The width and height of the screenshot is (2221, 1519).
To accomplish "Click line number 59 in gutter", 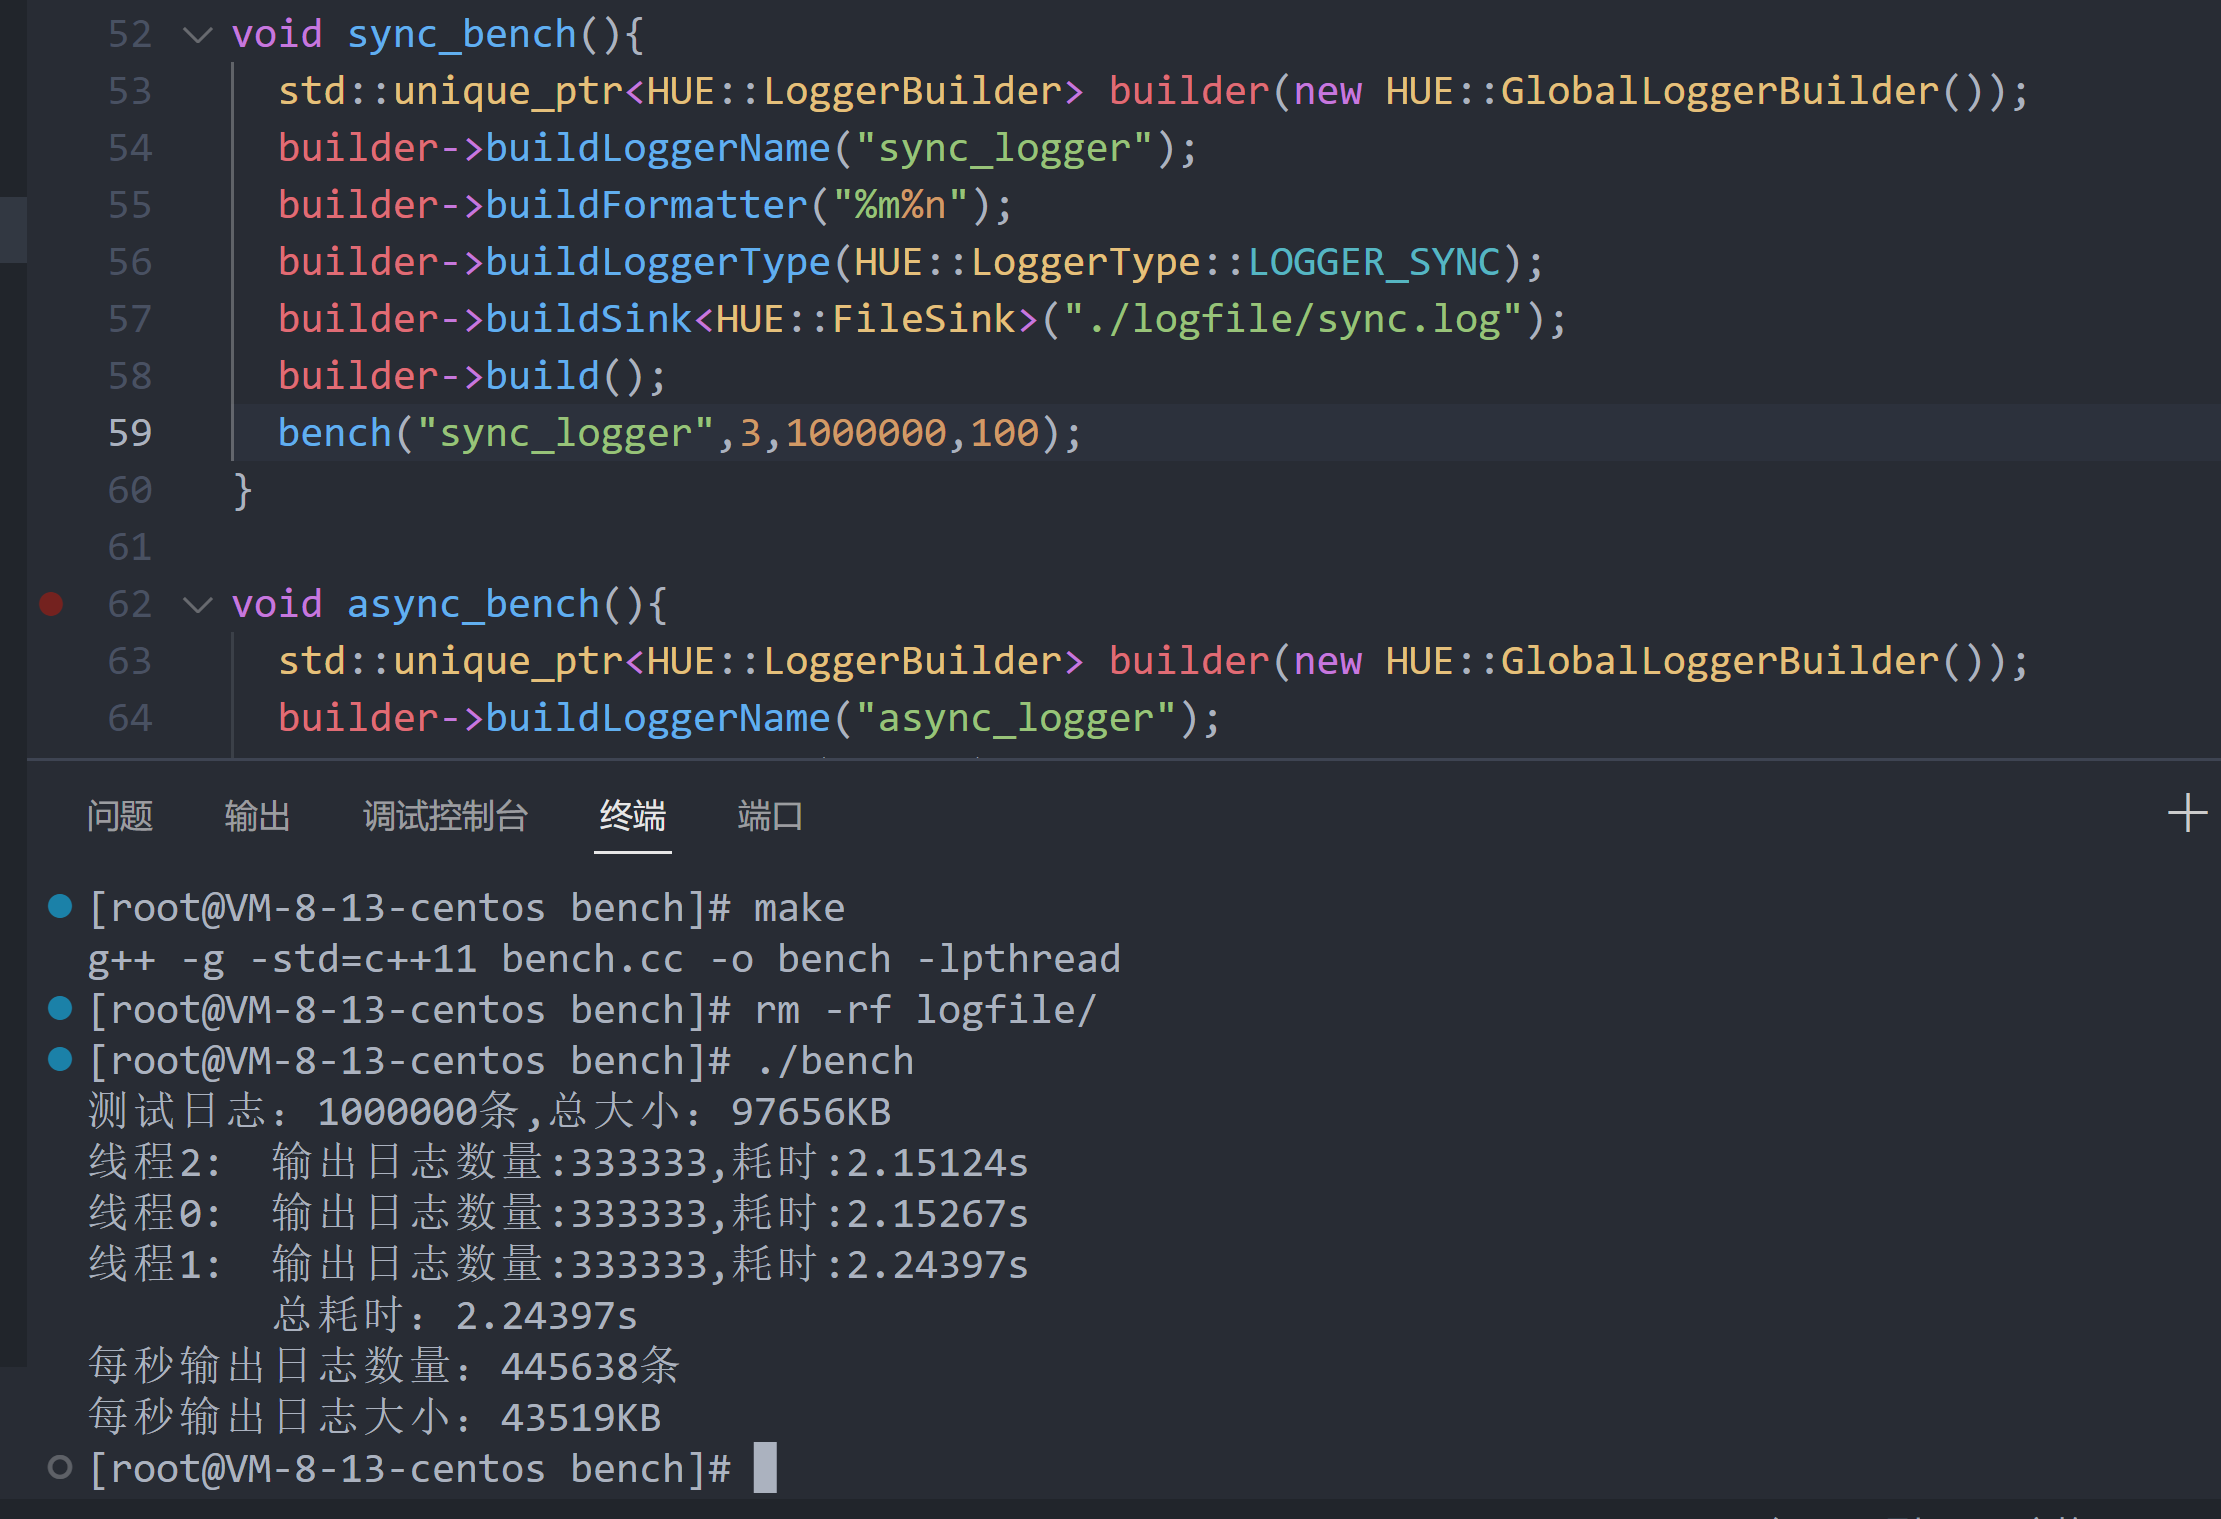I will [x=130, y=433].
